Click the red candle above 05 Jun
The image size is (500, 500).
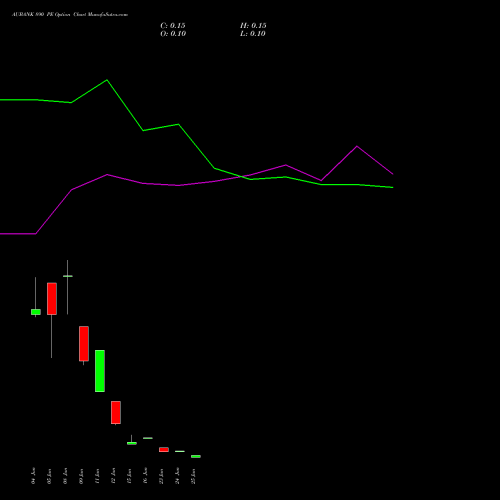click(x=52, y=299)
